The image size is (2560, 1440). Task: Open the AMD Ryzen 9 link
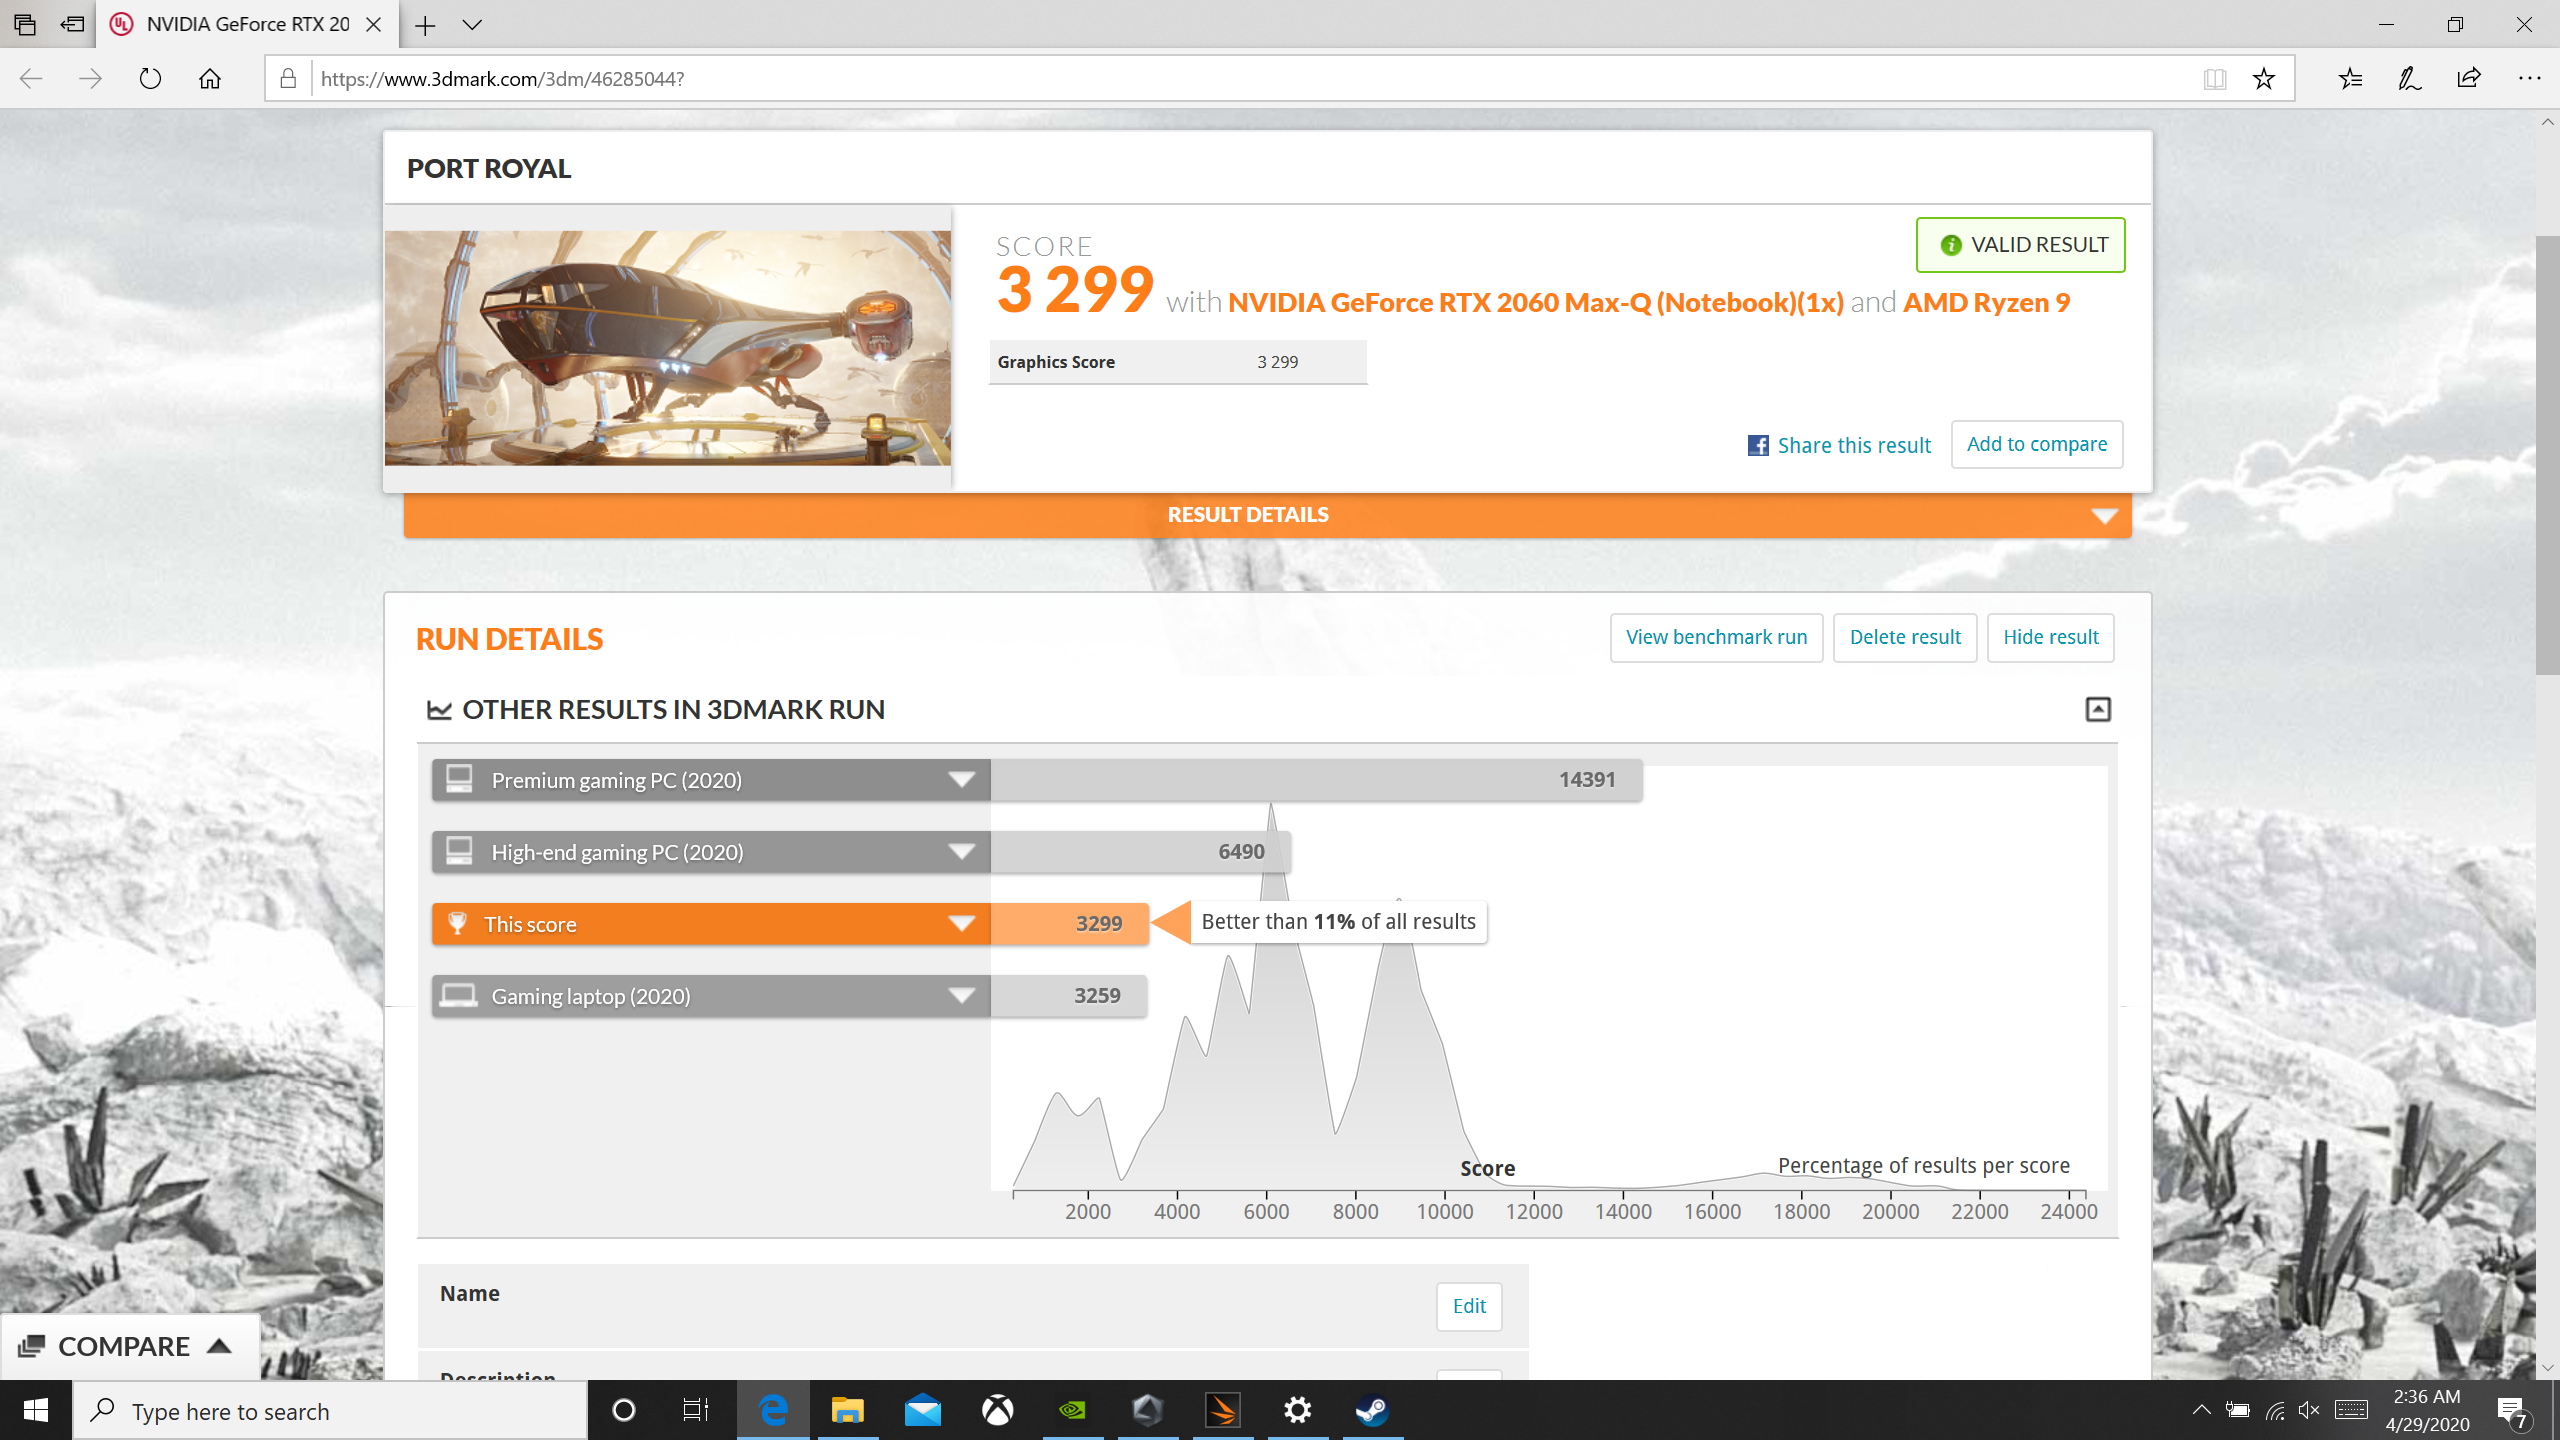(x=1986, y=302)
